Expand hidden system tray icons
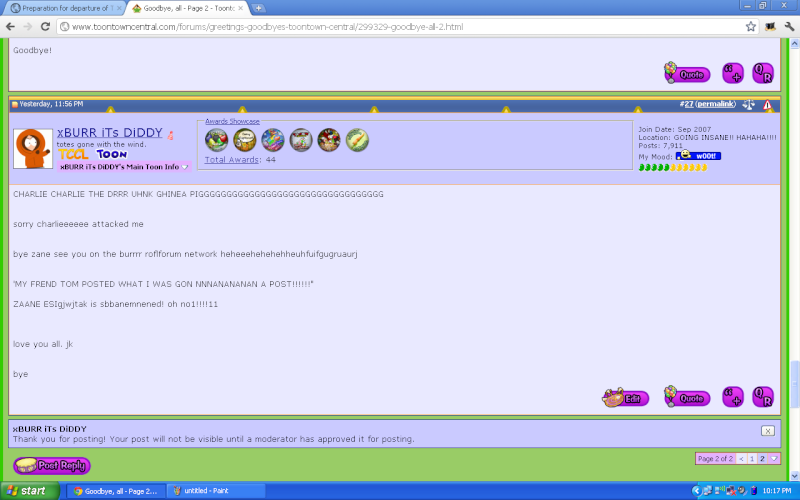This screenshot has width=800, height=500. tap(695, 491)
